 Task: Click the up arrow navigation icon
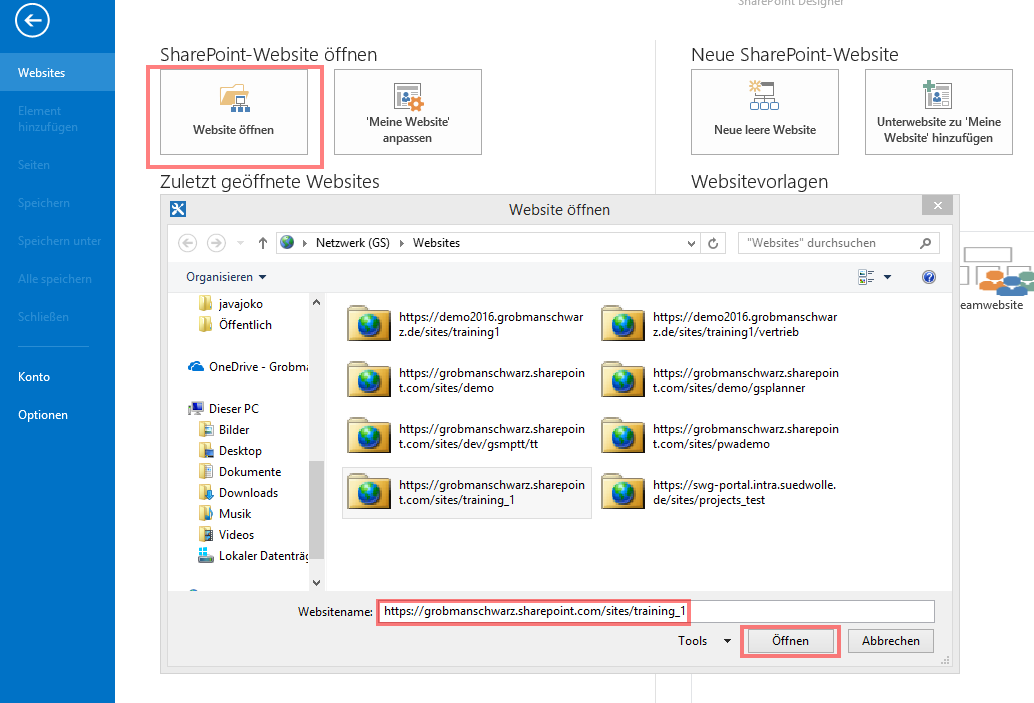(263, 243)
